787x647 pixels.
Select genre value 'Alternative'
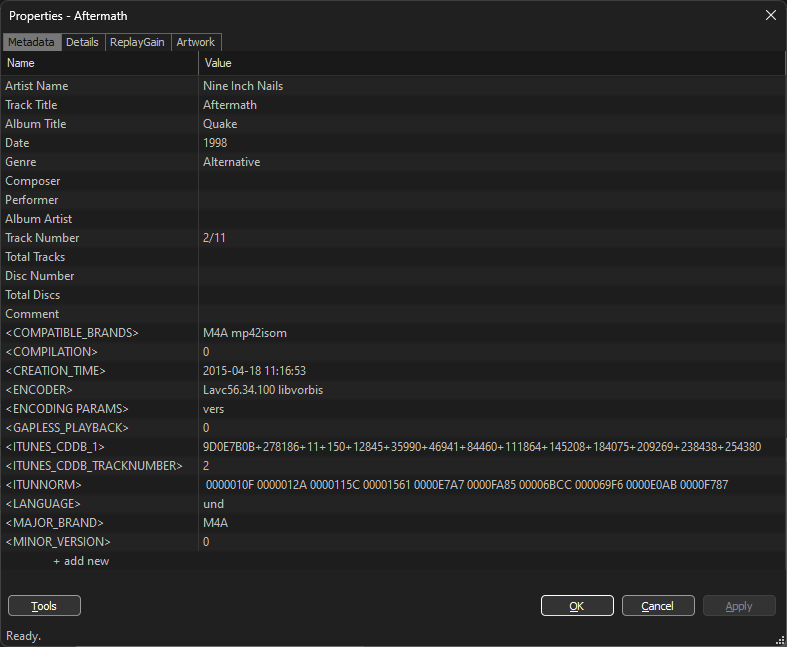[x=231, y=162]
